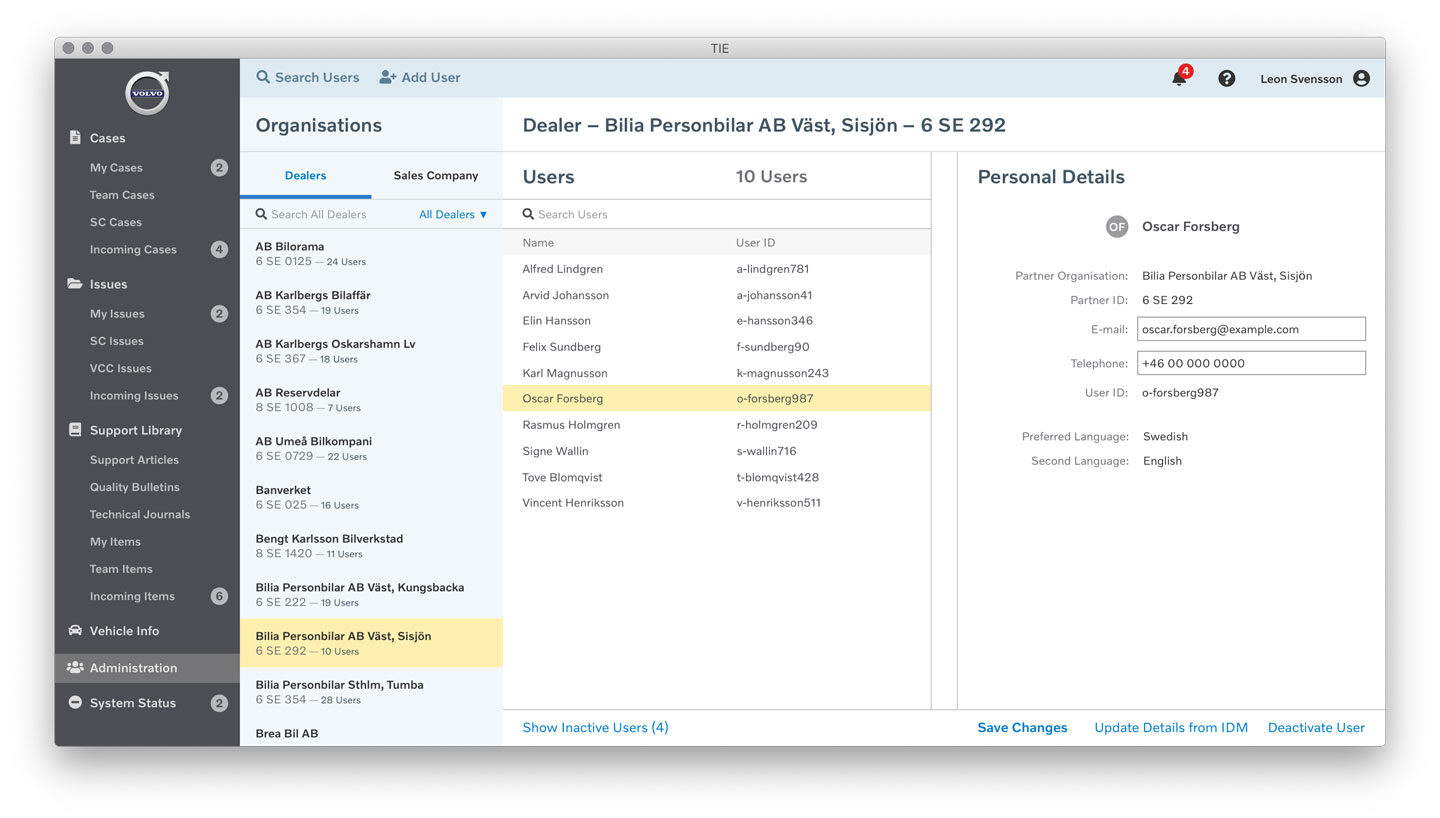This screenshot has width=1440, height=818.
Task: Click the Search All Dealers field
Action: pyautogui.click(x=319, y=214)
